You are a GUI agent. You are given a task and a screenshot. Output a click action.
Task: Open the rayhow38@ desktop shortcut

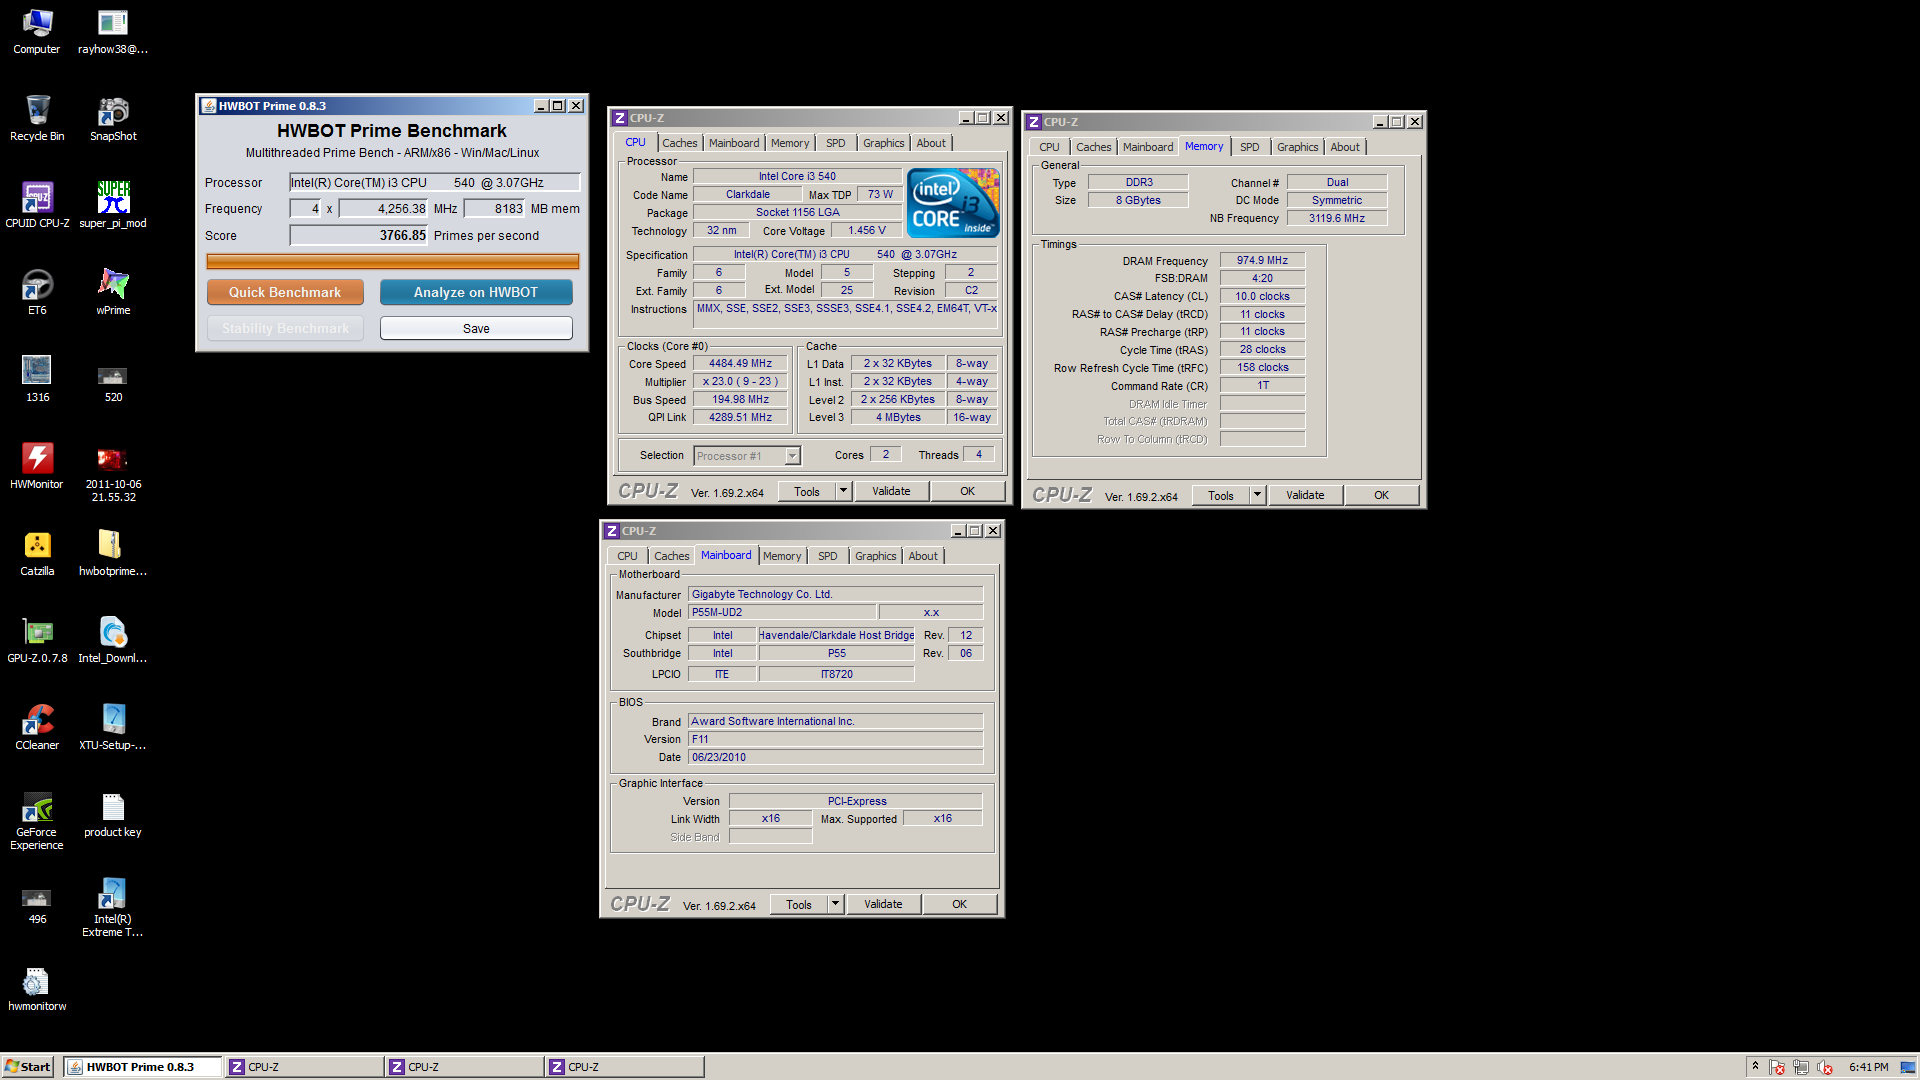coord(113,31)
